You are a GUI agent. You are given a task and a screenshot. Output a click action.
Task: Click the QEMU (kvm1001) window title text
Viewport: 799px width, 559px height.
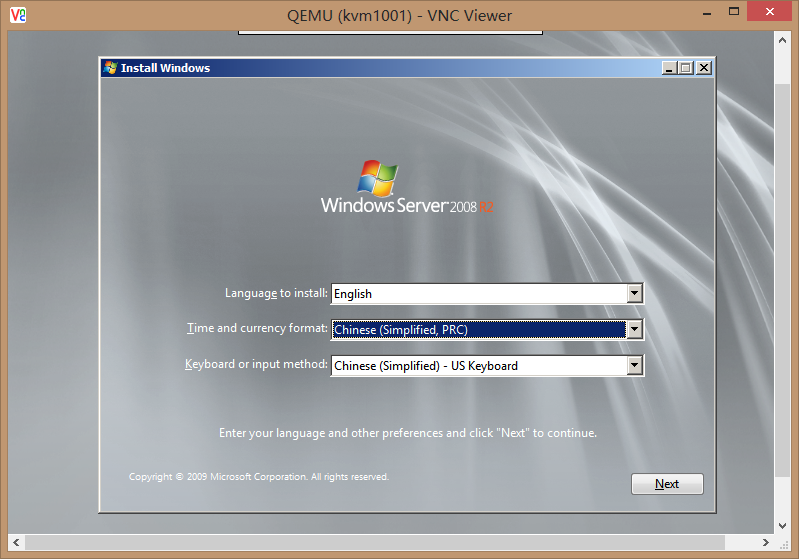[x=399, y=16]
